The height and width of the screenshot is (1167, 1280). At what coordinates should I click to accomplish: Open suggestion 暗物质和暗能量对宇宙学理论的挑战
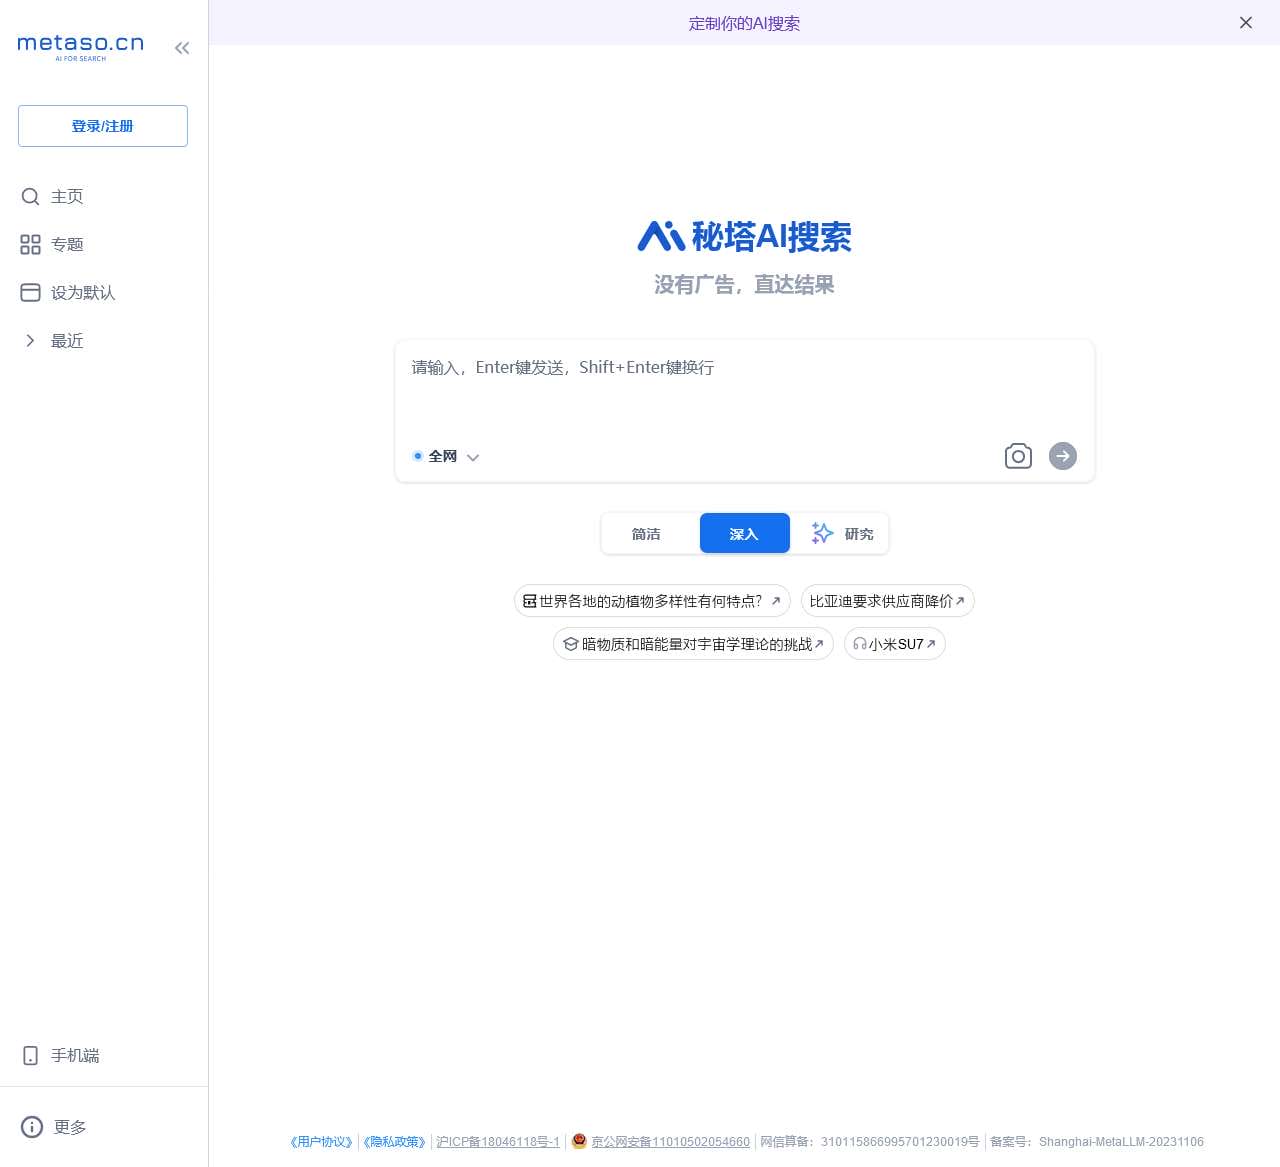pos(693,644)
